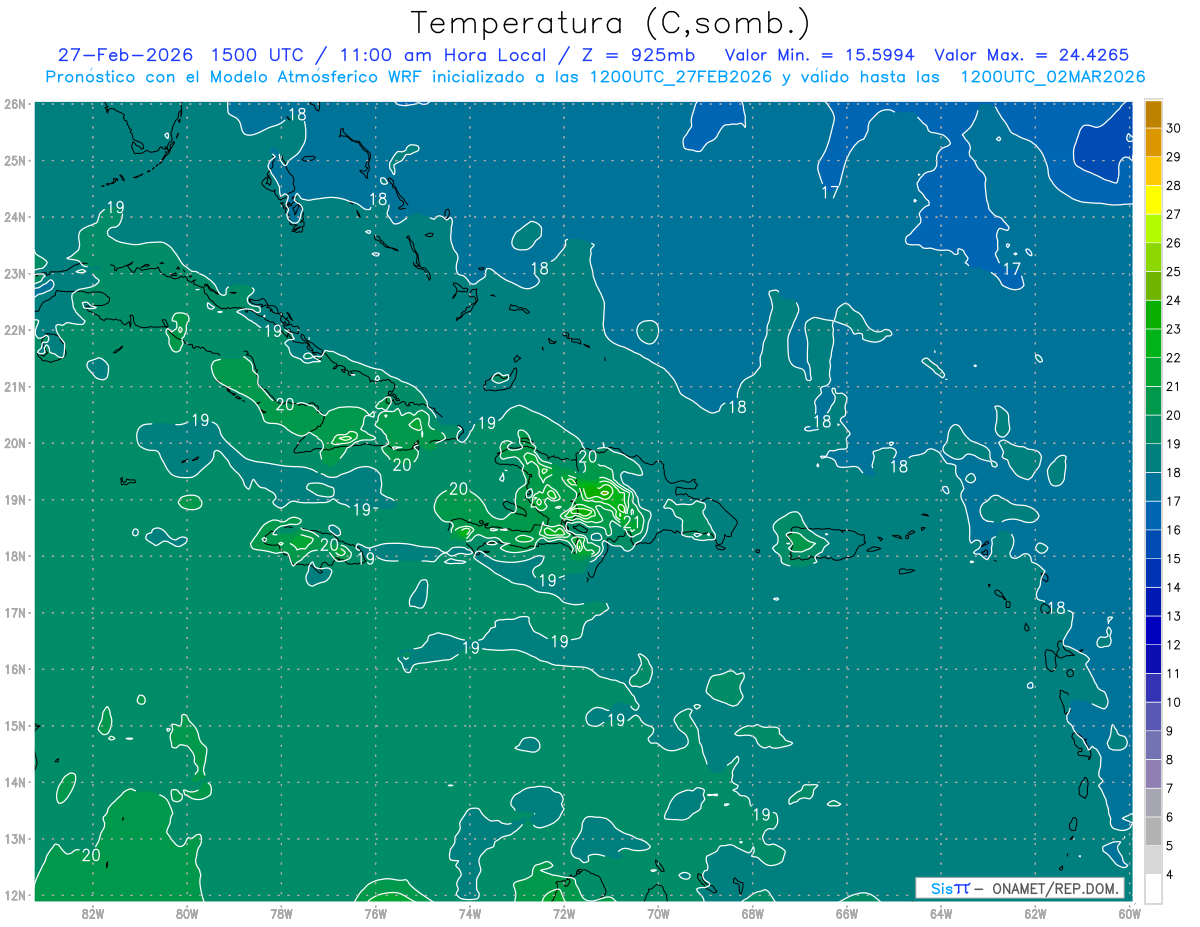Click the color bar label "7"
Viewport: 1200px width, 927px height.
[x=1170, y=789]
